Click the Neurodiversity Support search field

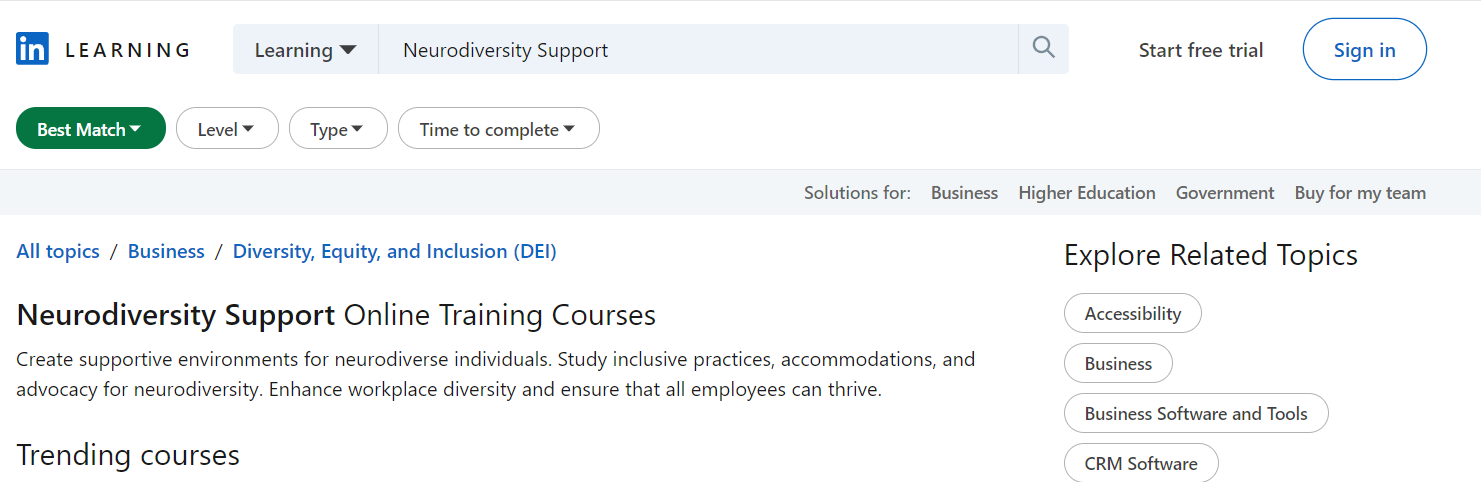click(698, 50)
